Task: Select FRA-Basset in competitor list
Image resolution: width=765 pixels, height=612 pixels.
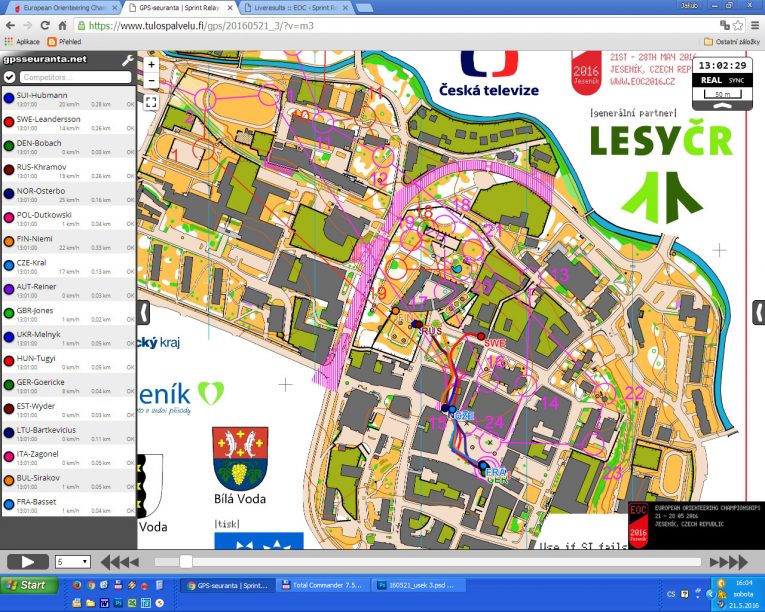Action: 69,506
